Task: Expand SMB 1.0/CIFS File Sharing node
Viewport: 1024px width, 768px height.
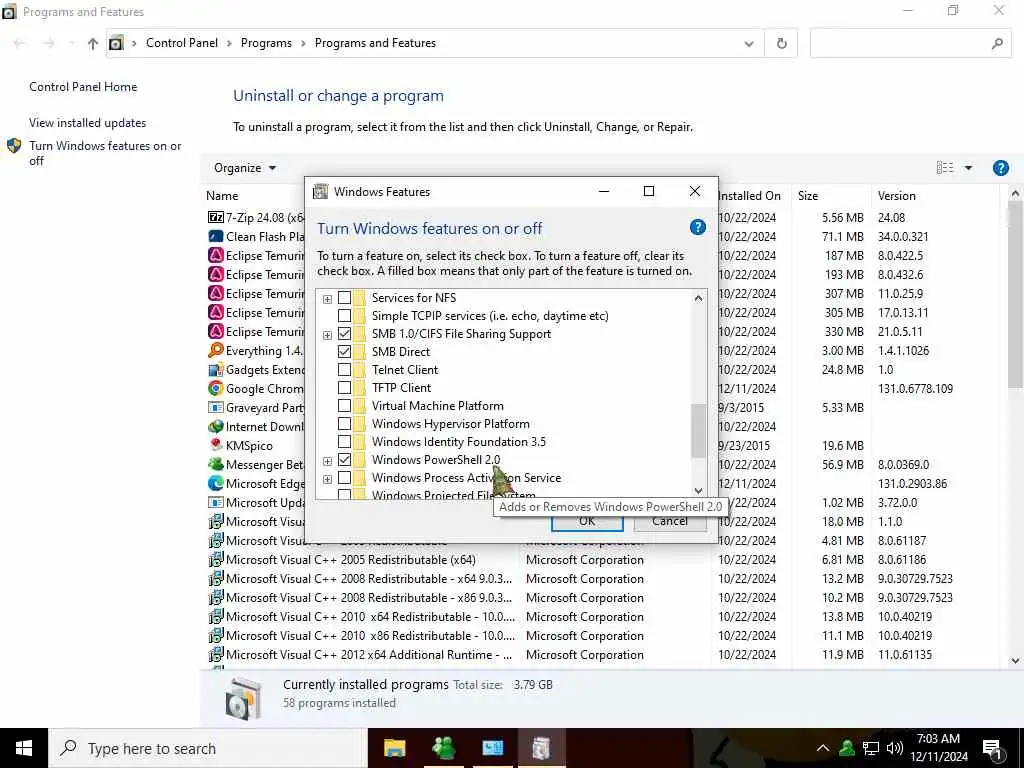Action: 327,335
